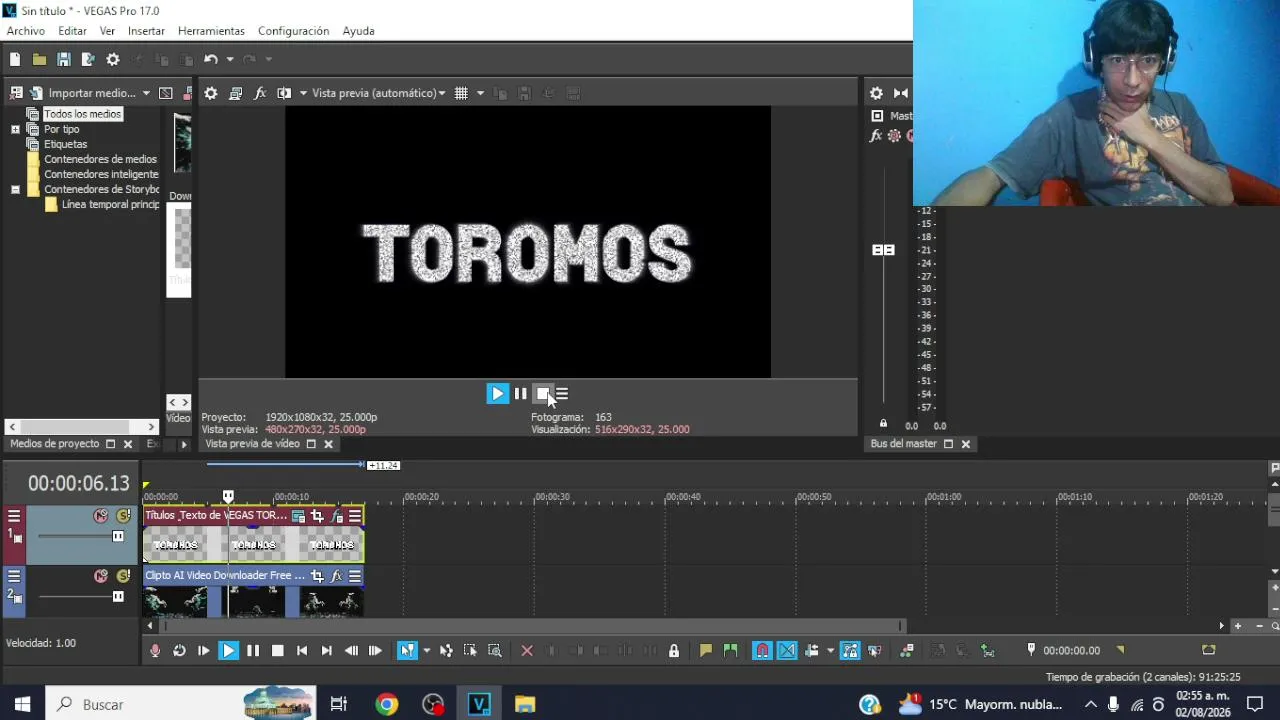Create a new project with the blank-page icon

tap(15, 60)
